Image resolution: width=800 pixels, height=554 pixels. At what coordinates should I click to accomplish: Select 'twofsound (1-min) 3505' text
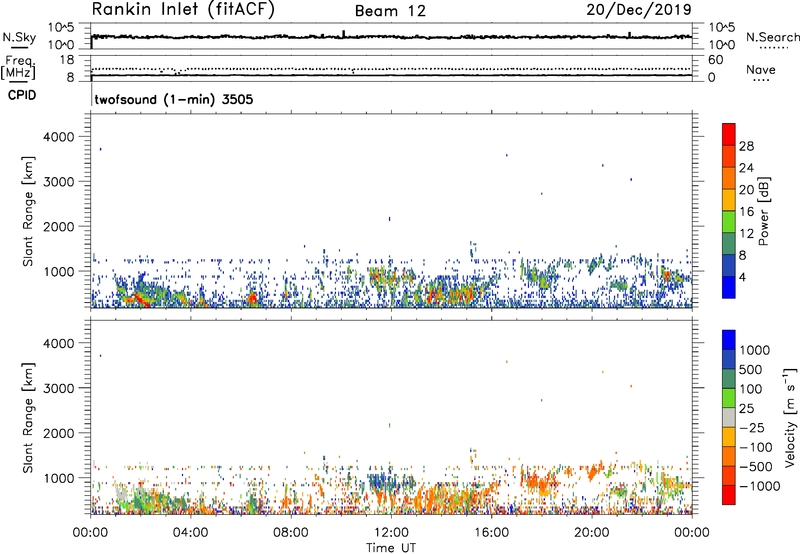tap(173, 99)
